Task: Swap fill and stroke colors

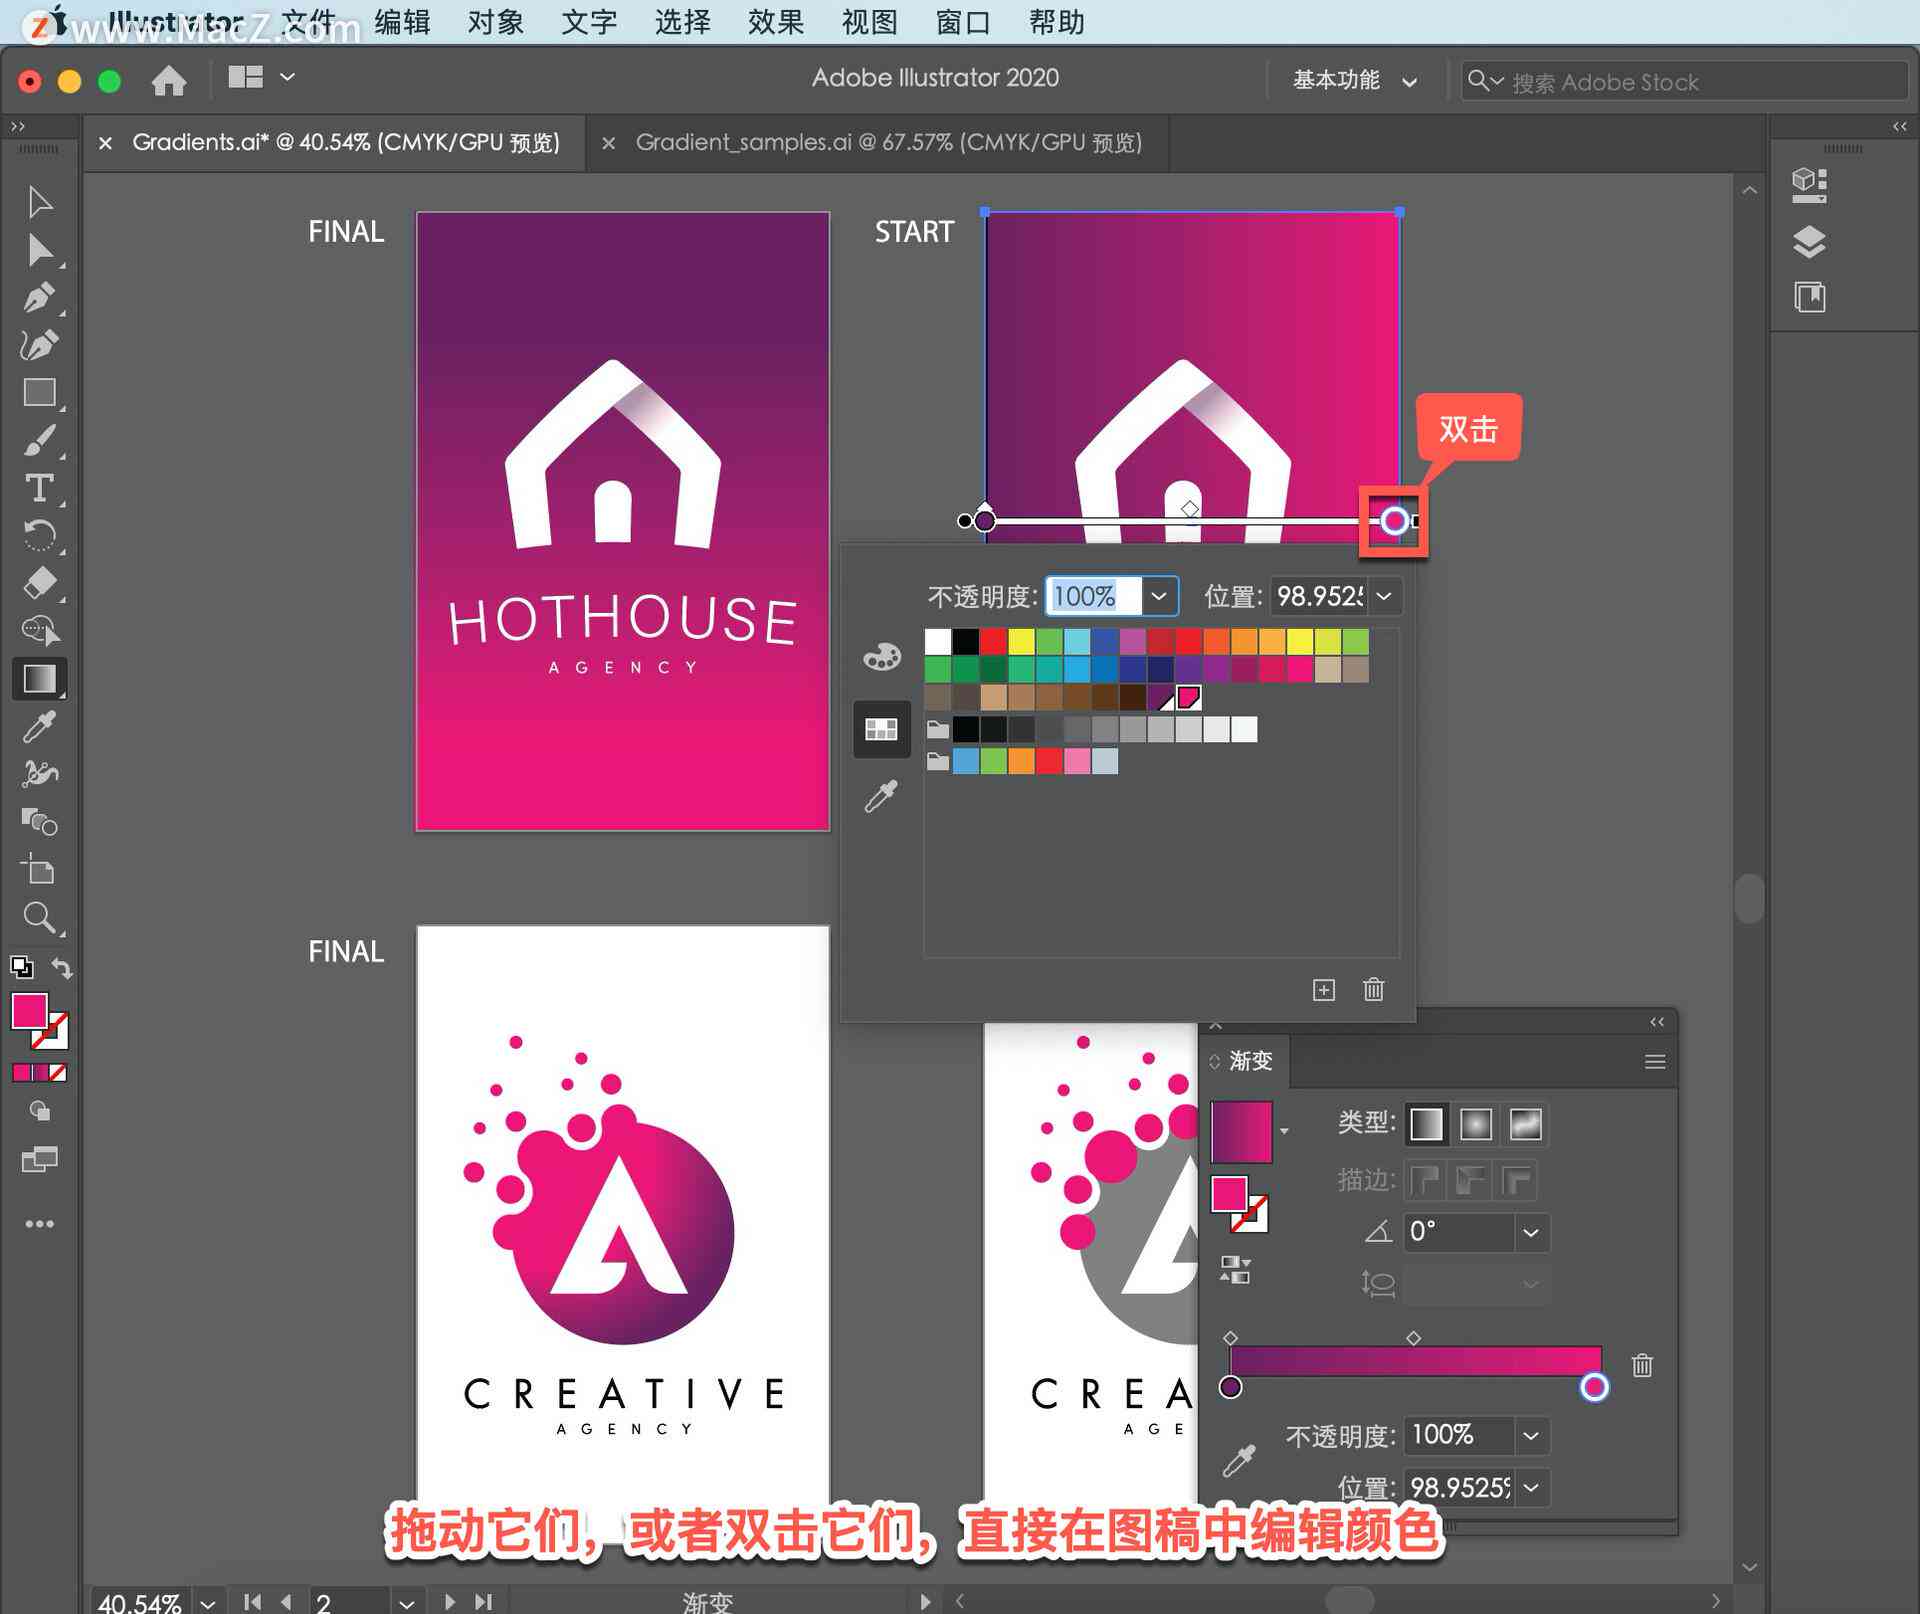Action: pos(62,968)
